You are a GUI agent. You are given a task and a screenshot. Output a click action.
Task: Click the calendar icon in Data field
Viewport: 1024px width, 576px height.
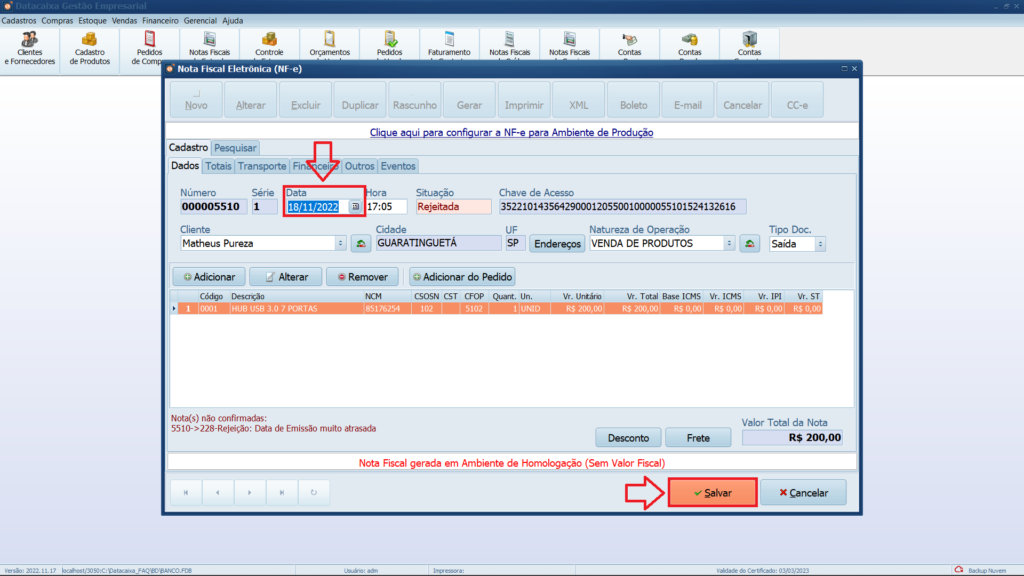point(354,207)
